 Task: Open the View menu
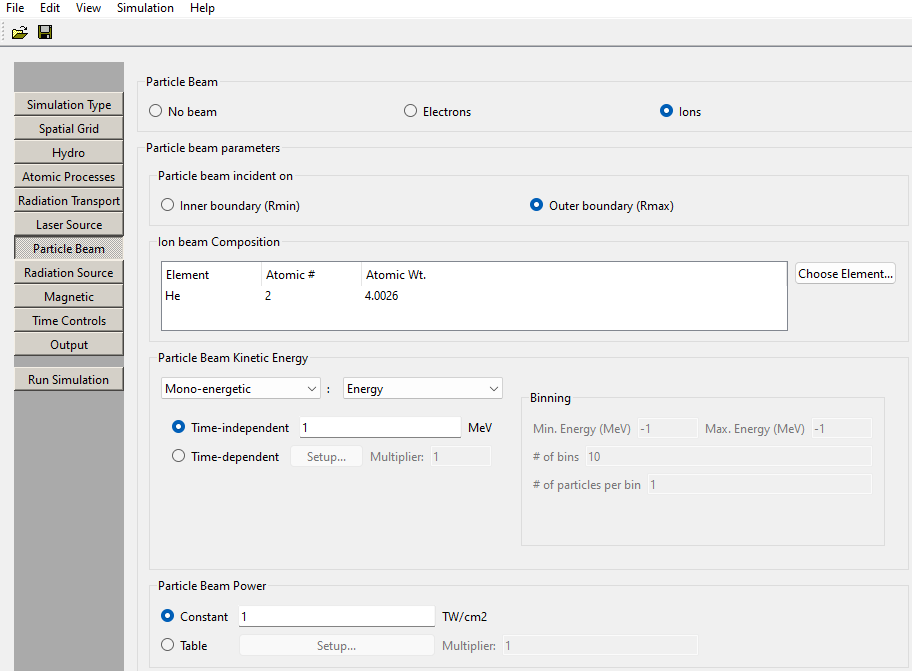(88, 8)
